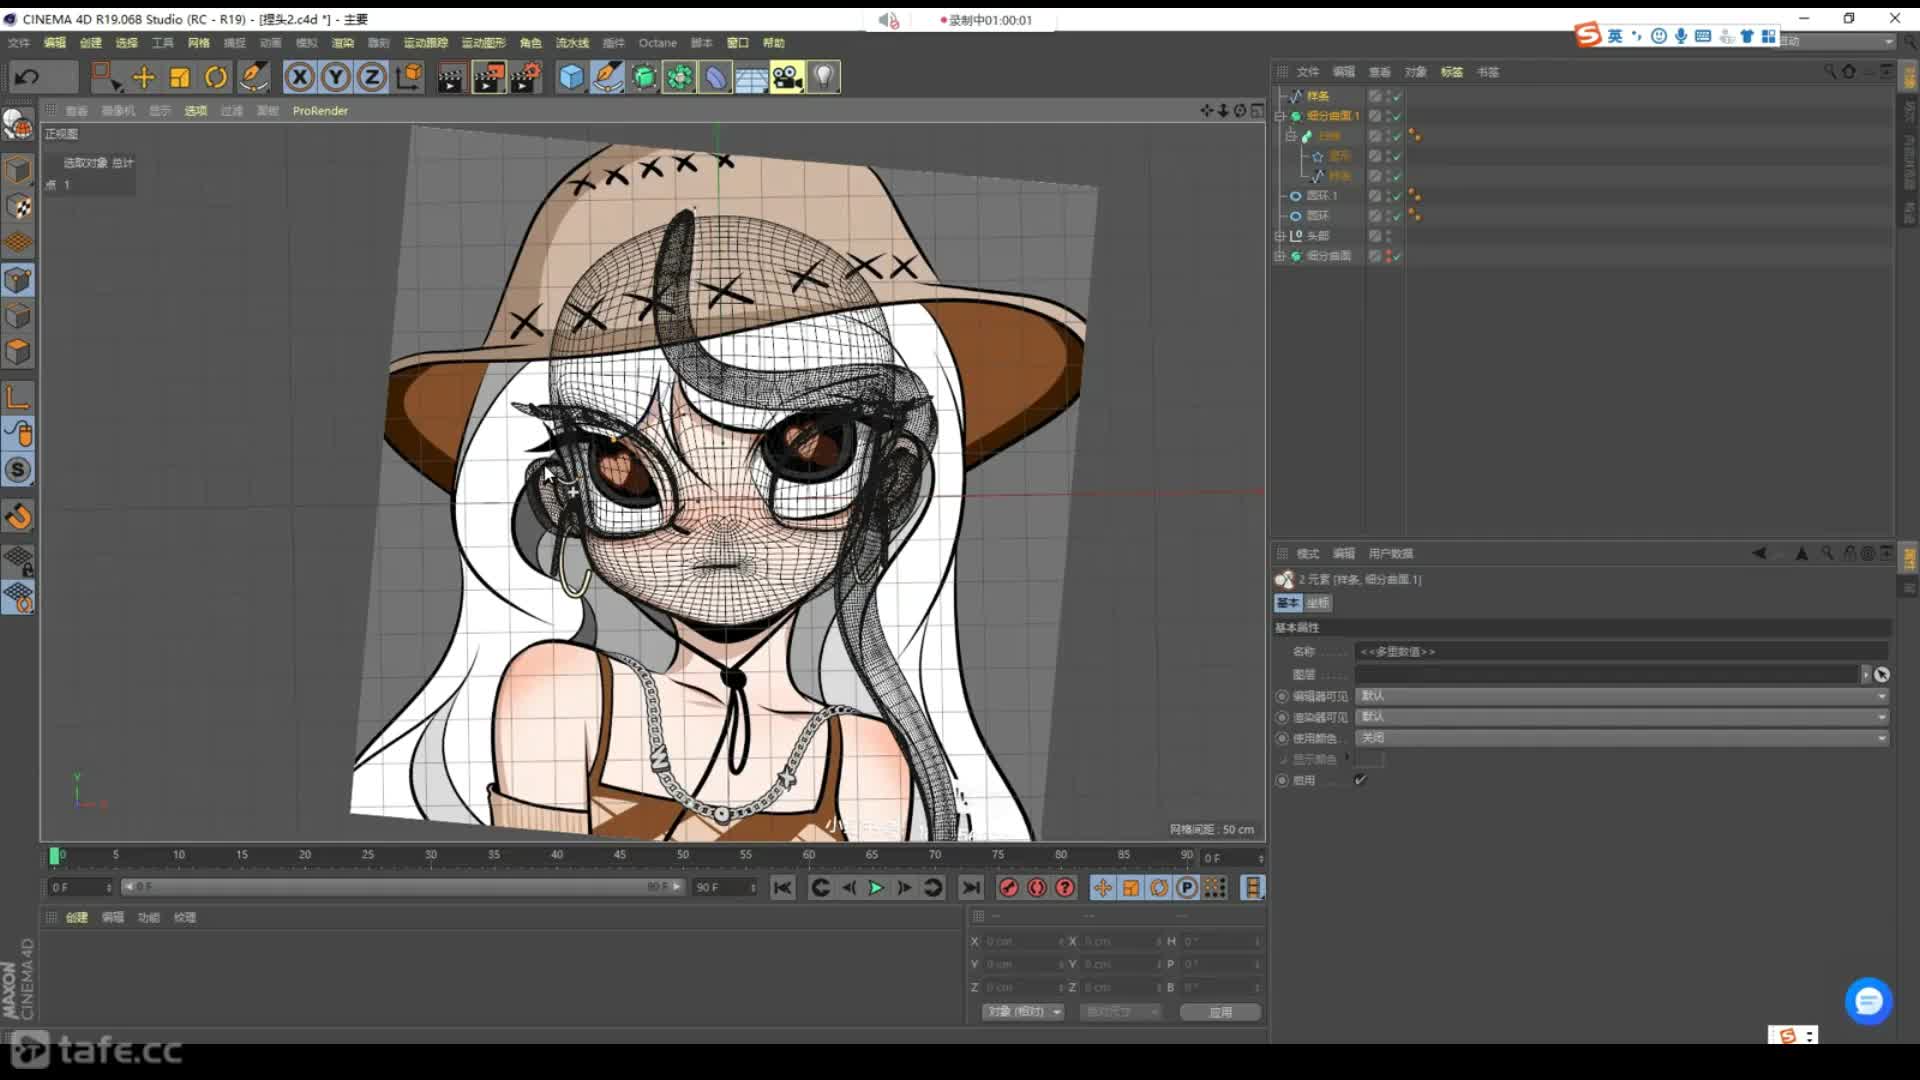
Task: Activate the Scale tool
Action: 180,77
